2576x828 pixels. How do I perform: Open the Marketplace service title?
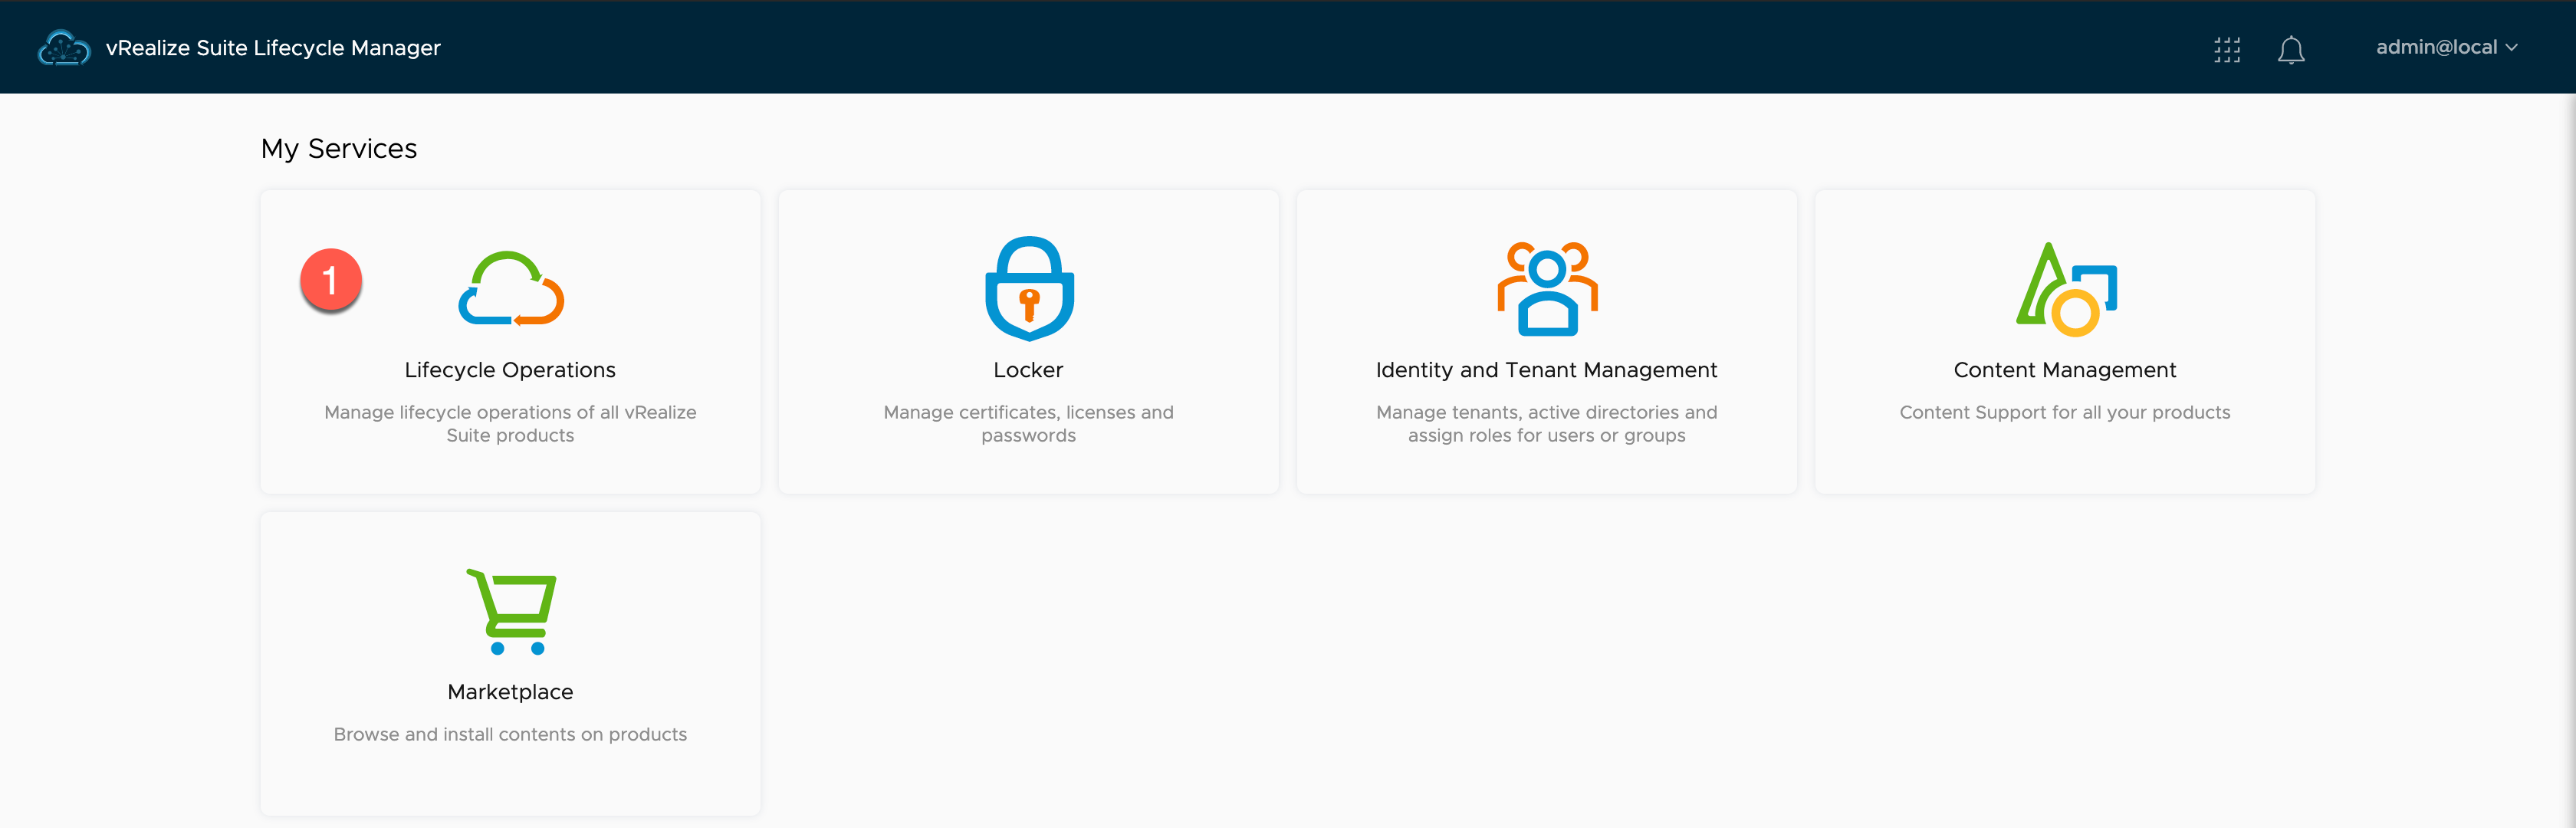[x=510, y=692]
